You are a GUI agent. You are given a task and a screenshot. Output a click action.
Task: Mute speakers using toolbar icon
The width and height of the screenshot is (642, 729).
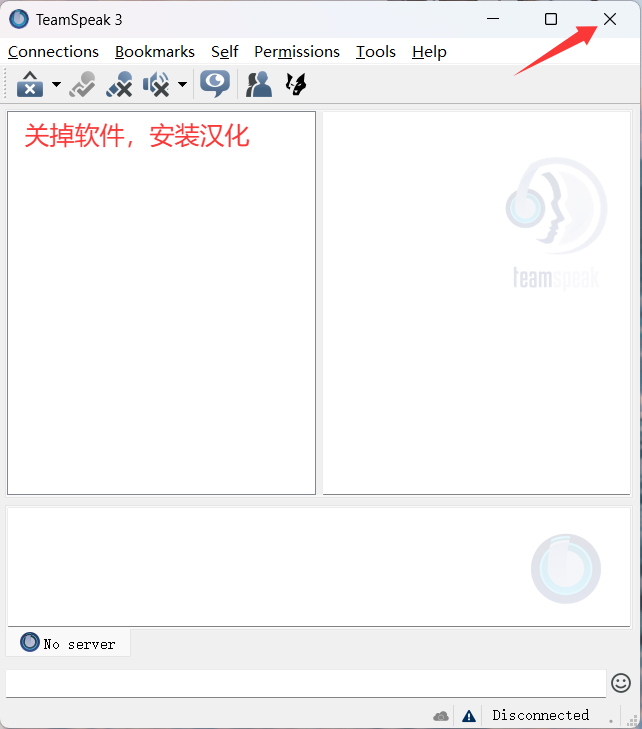156,85
